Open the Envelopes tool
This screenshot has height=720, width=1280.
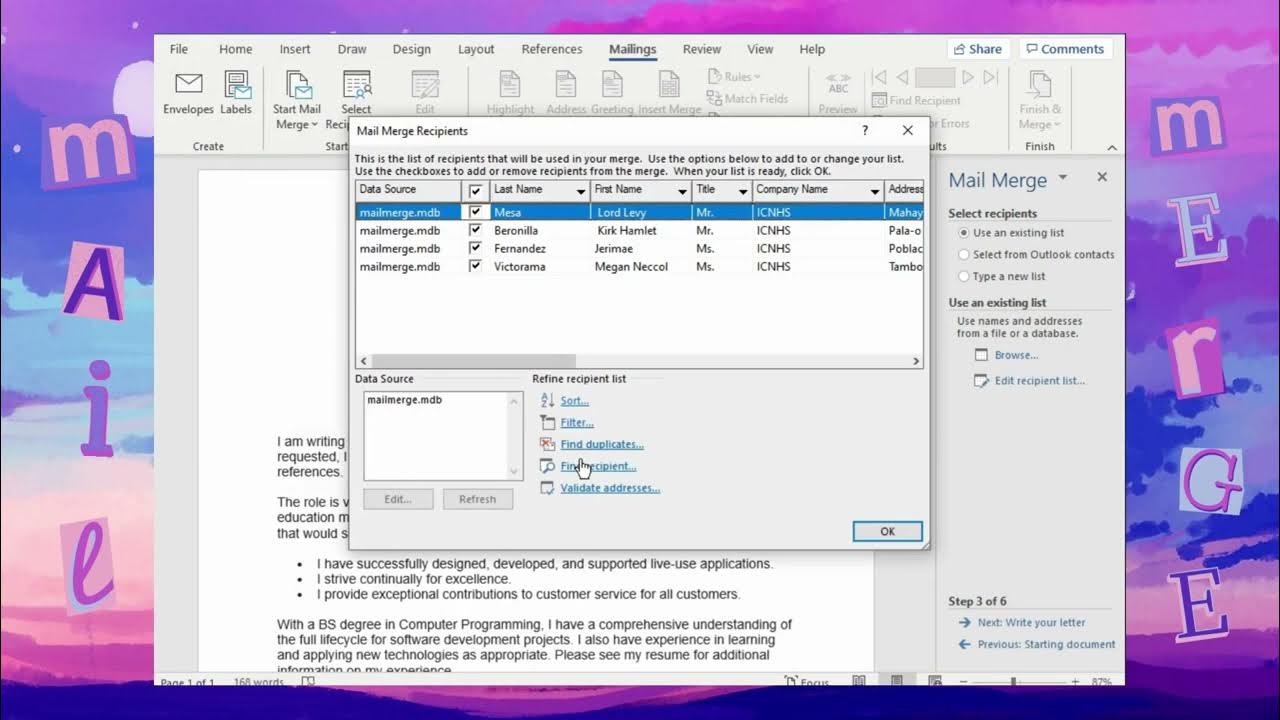[188, 93]
